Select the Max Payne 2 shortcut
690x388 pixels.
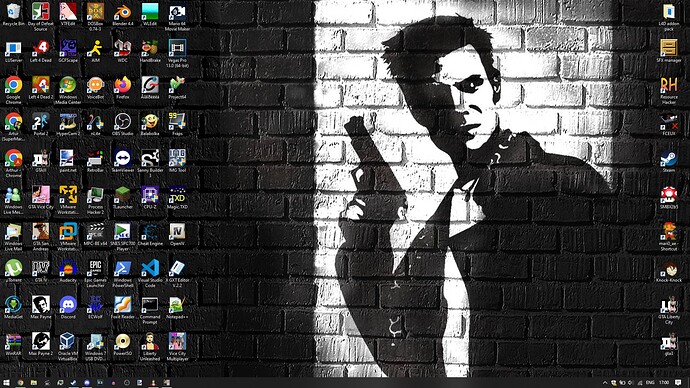click(40, 344)
